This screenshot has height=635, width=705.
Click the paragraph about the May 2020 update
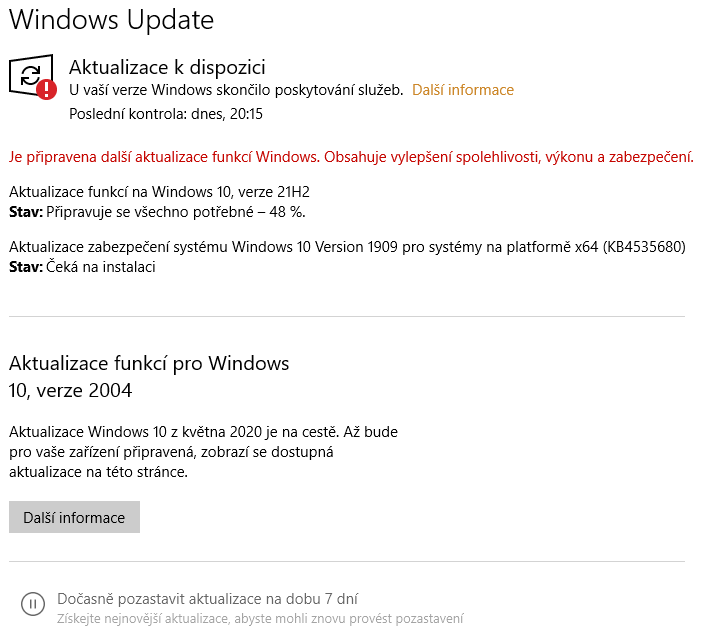click(x=203, y=452)
